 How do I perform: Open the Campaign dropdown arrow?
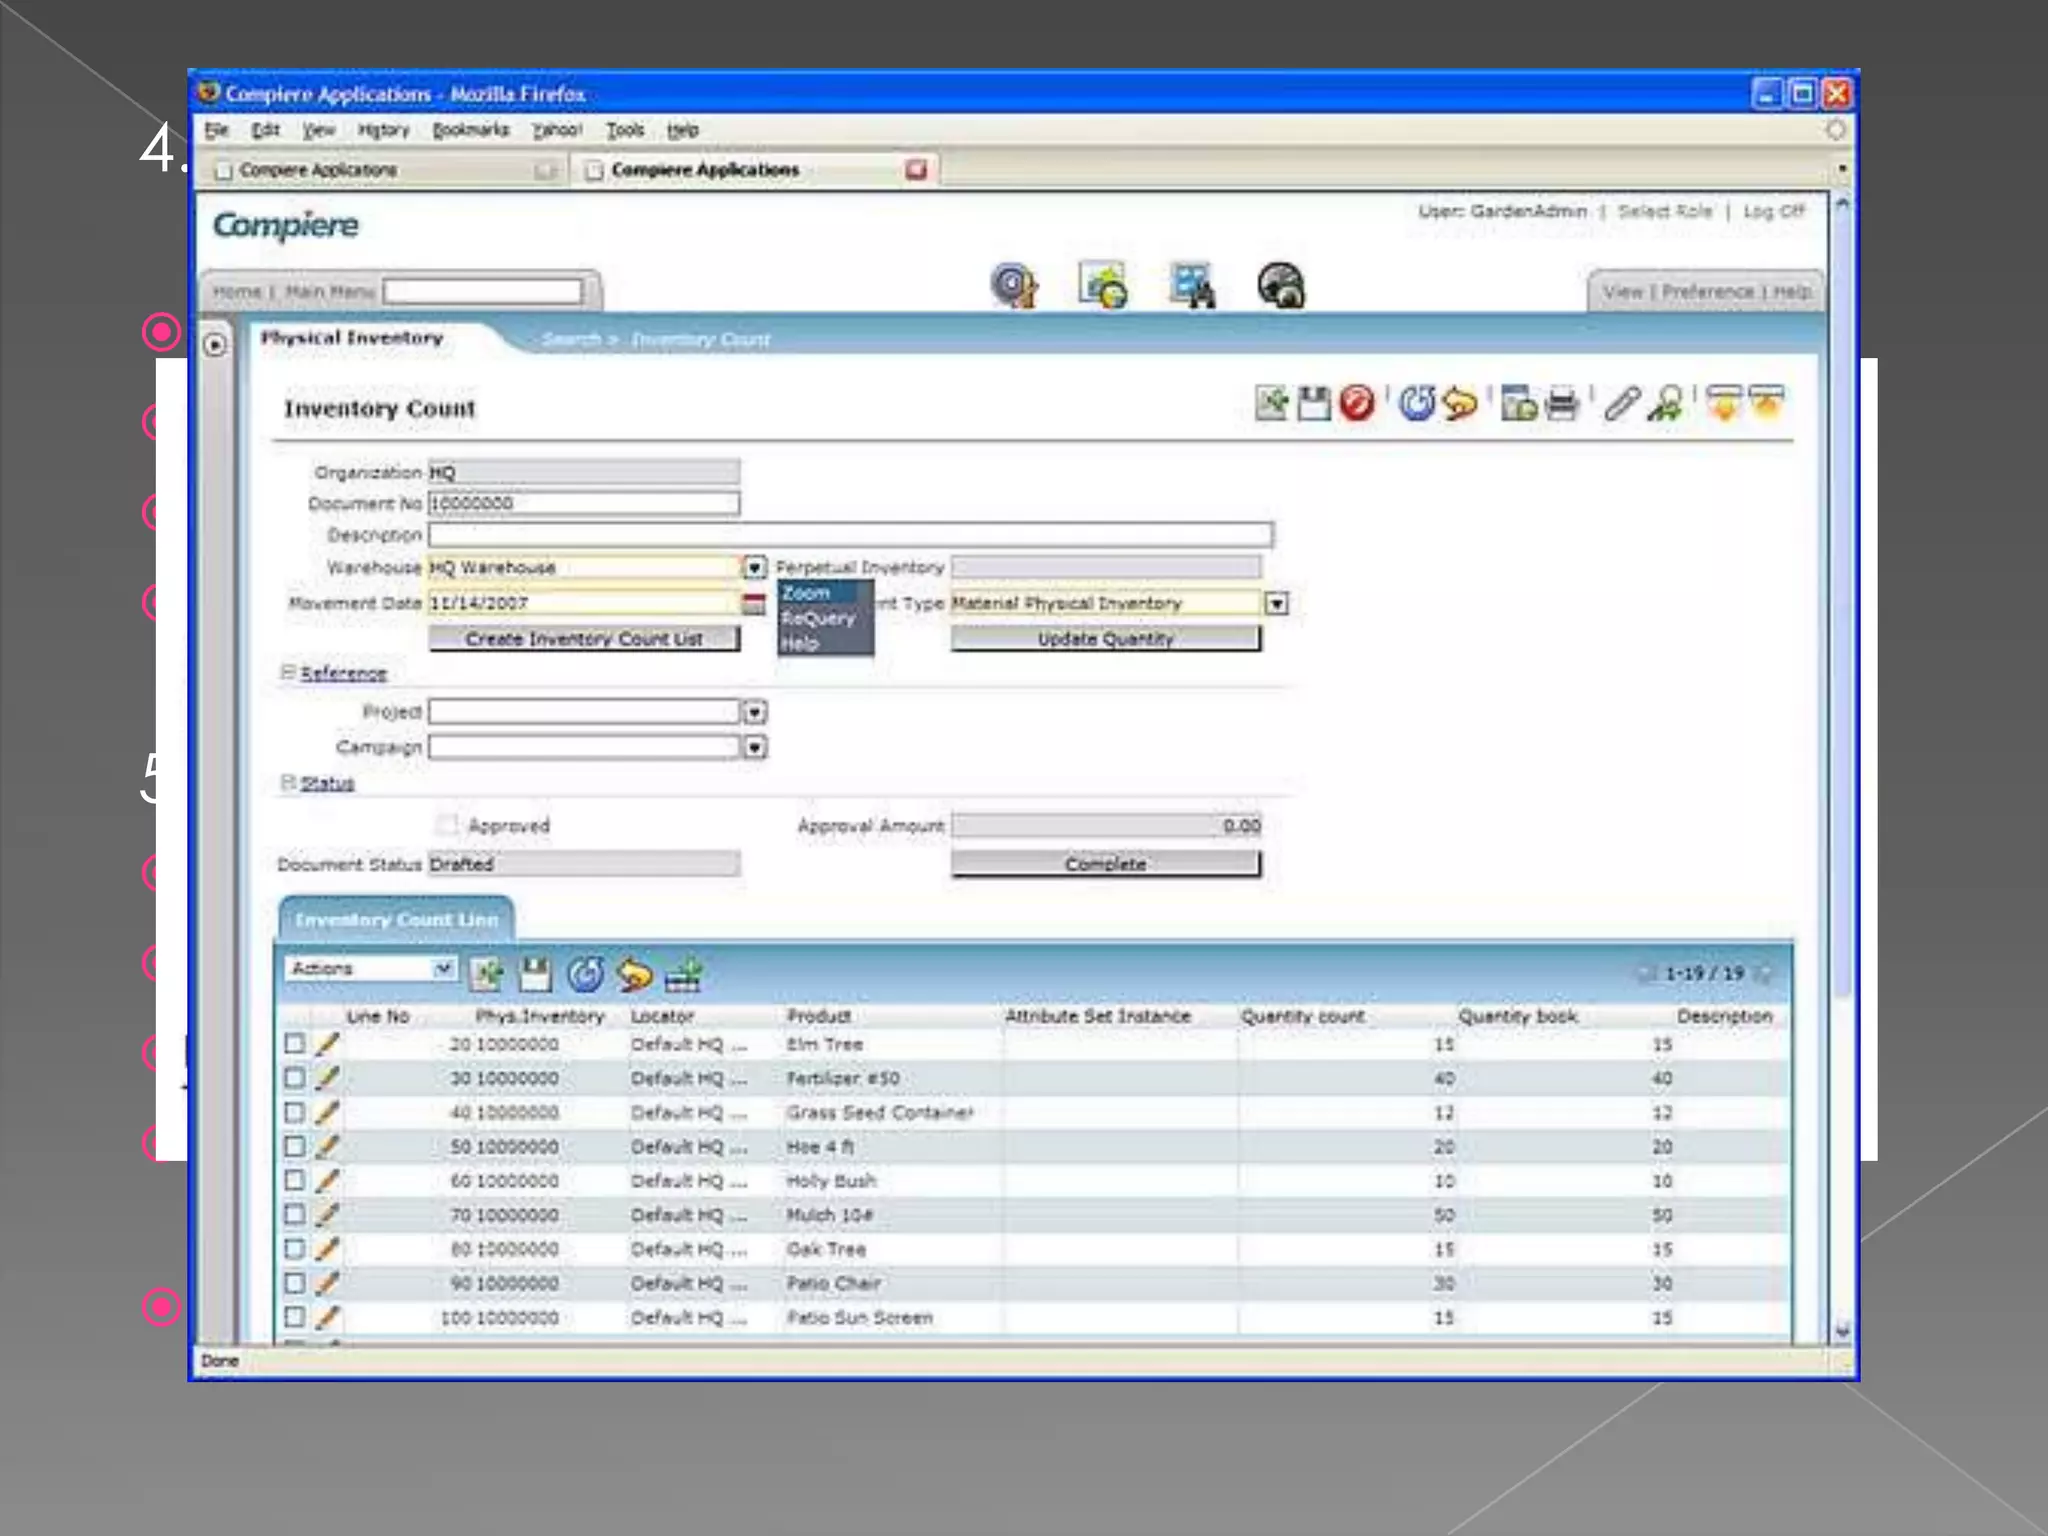point(755,747)
